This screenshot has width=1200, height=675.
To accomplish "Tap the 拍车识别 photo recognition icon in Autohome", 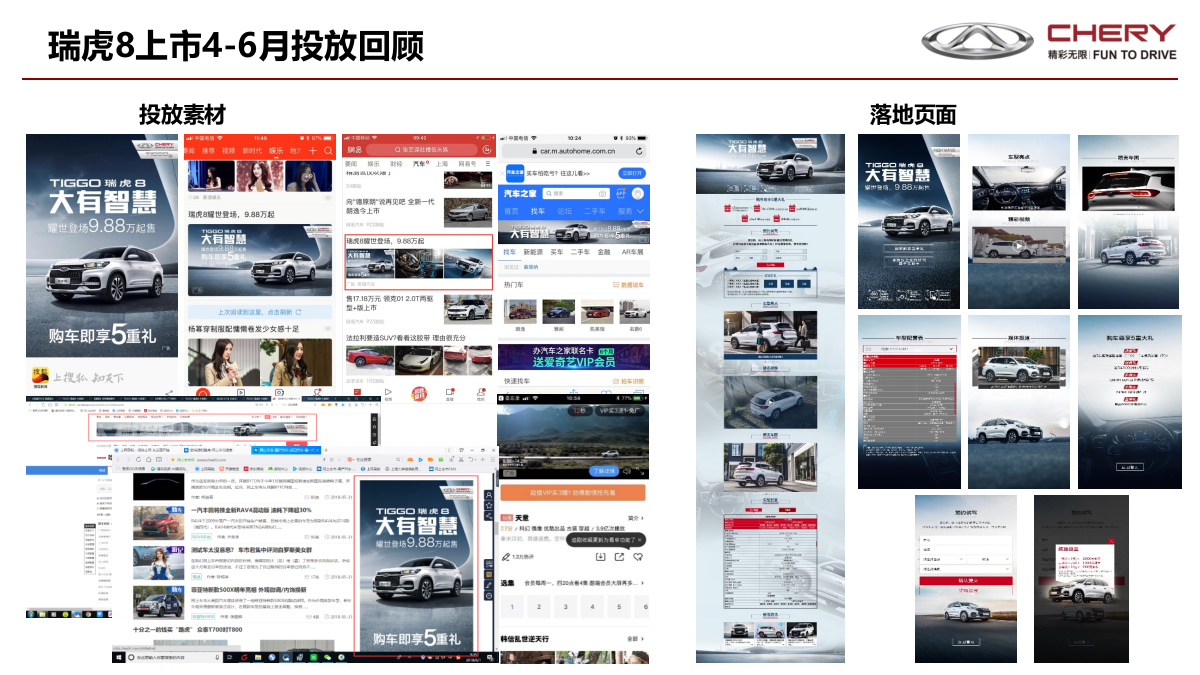I will click(601, 193).
